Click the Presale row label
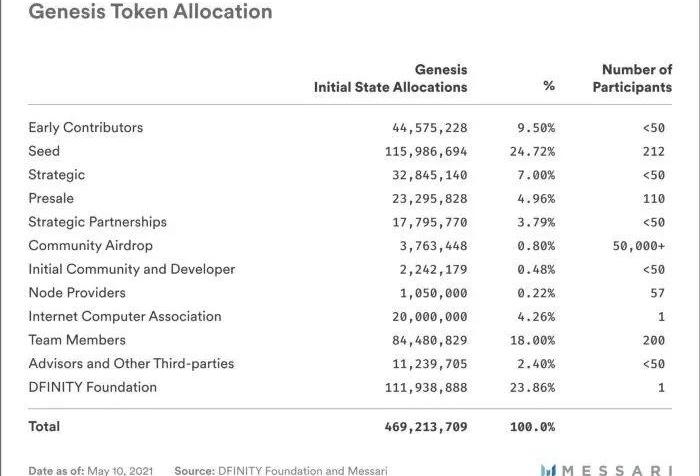 [x=51, y=199]
